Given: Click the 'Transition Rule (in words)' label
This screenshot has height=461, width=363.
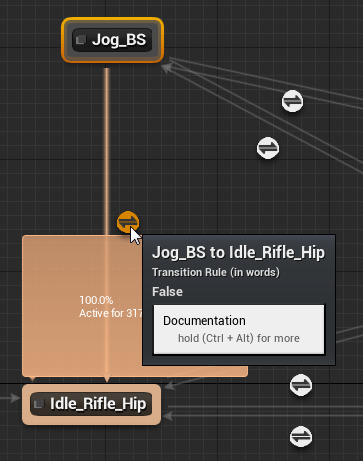Looking at the screenshot, I should tap(216, 272).
